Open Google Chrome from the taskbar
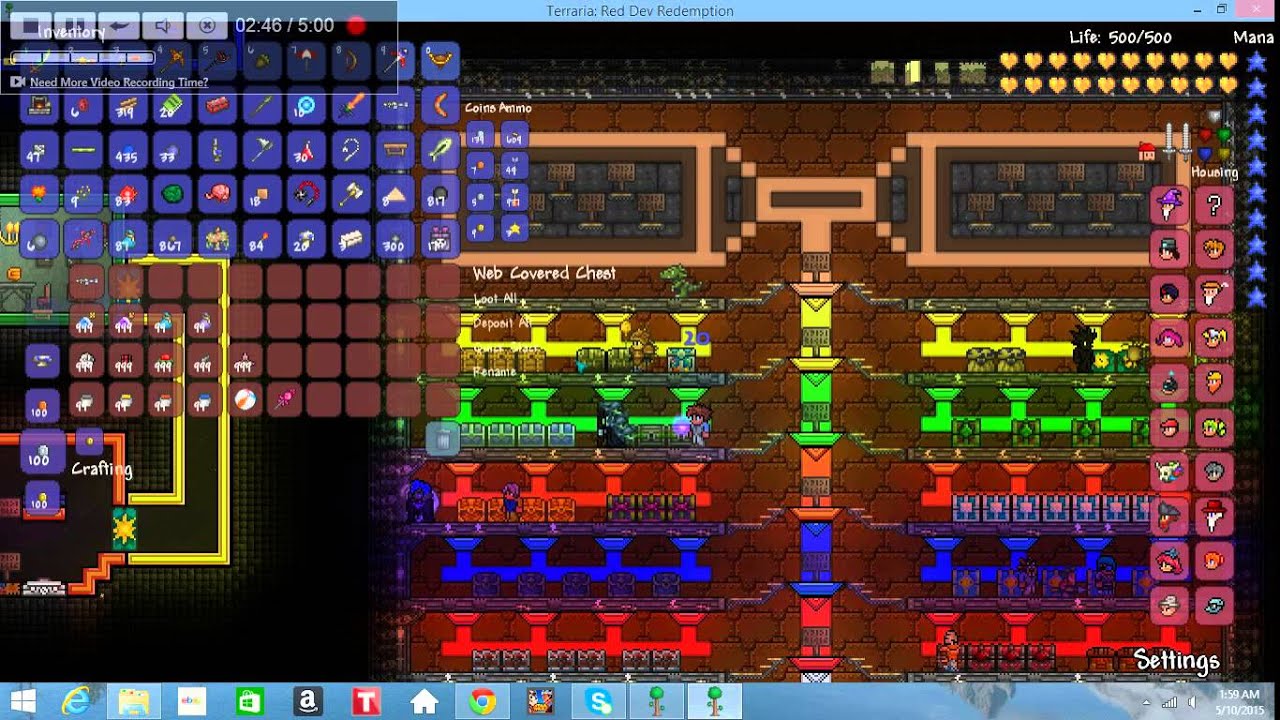 click(x=482, y=701)
